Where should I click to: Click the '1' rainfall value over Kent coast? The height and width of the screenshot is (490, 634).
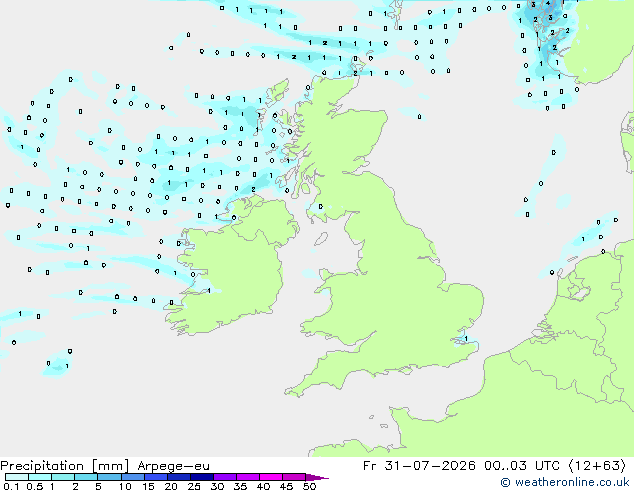466,338
